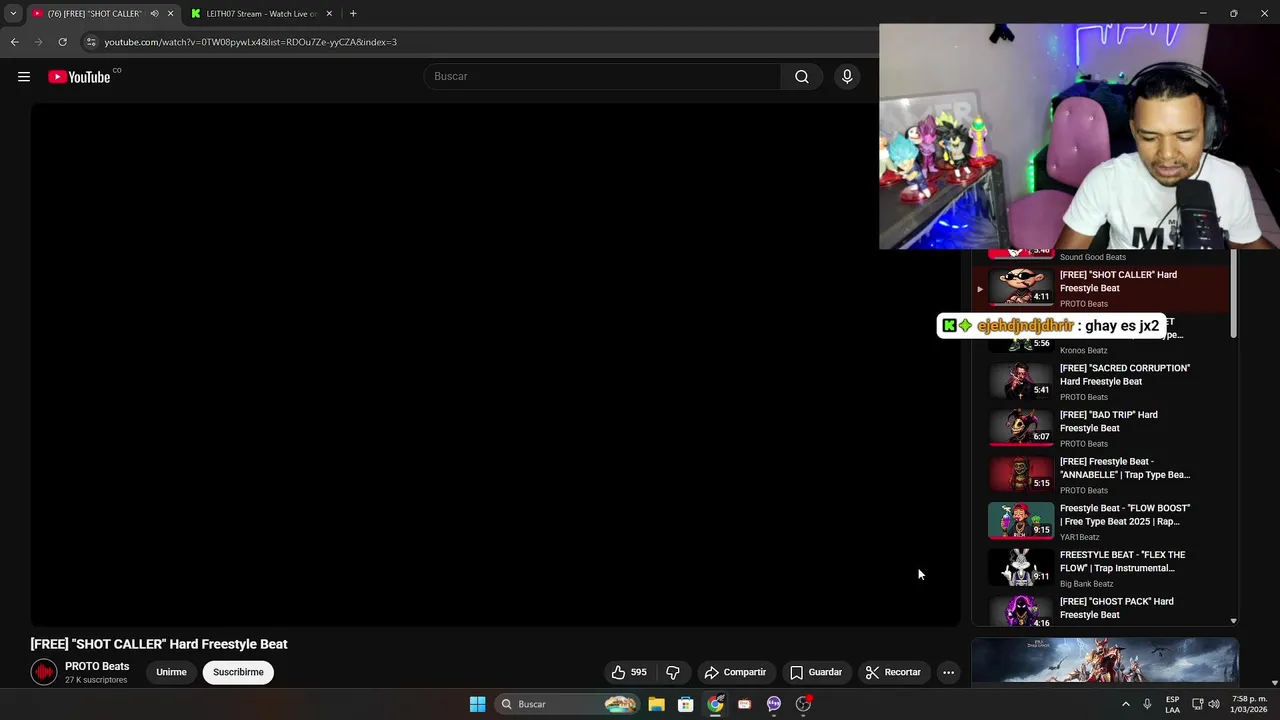Click the YAR1Beatz channel name
1280x720 pixels.
click(x=1079, y=537)
